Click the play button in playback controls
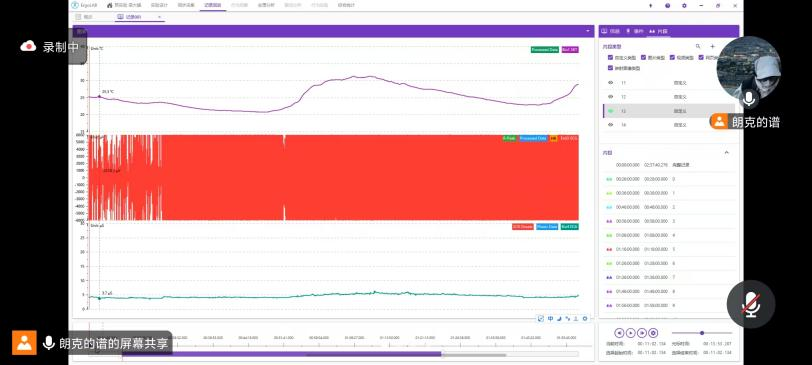812x365 pixels. (630, 333)
